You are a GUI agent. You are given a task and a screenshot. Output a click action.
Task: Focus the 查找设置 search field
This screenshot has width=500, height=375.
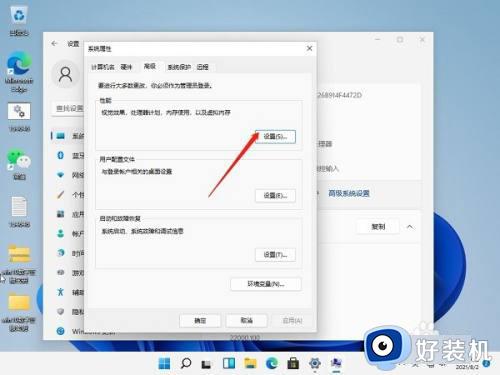[68, 108]
